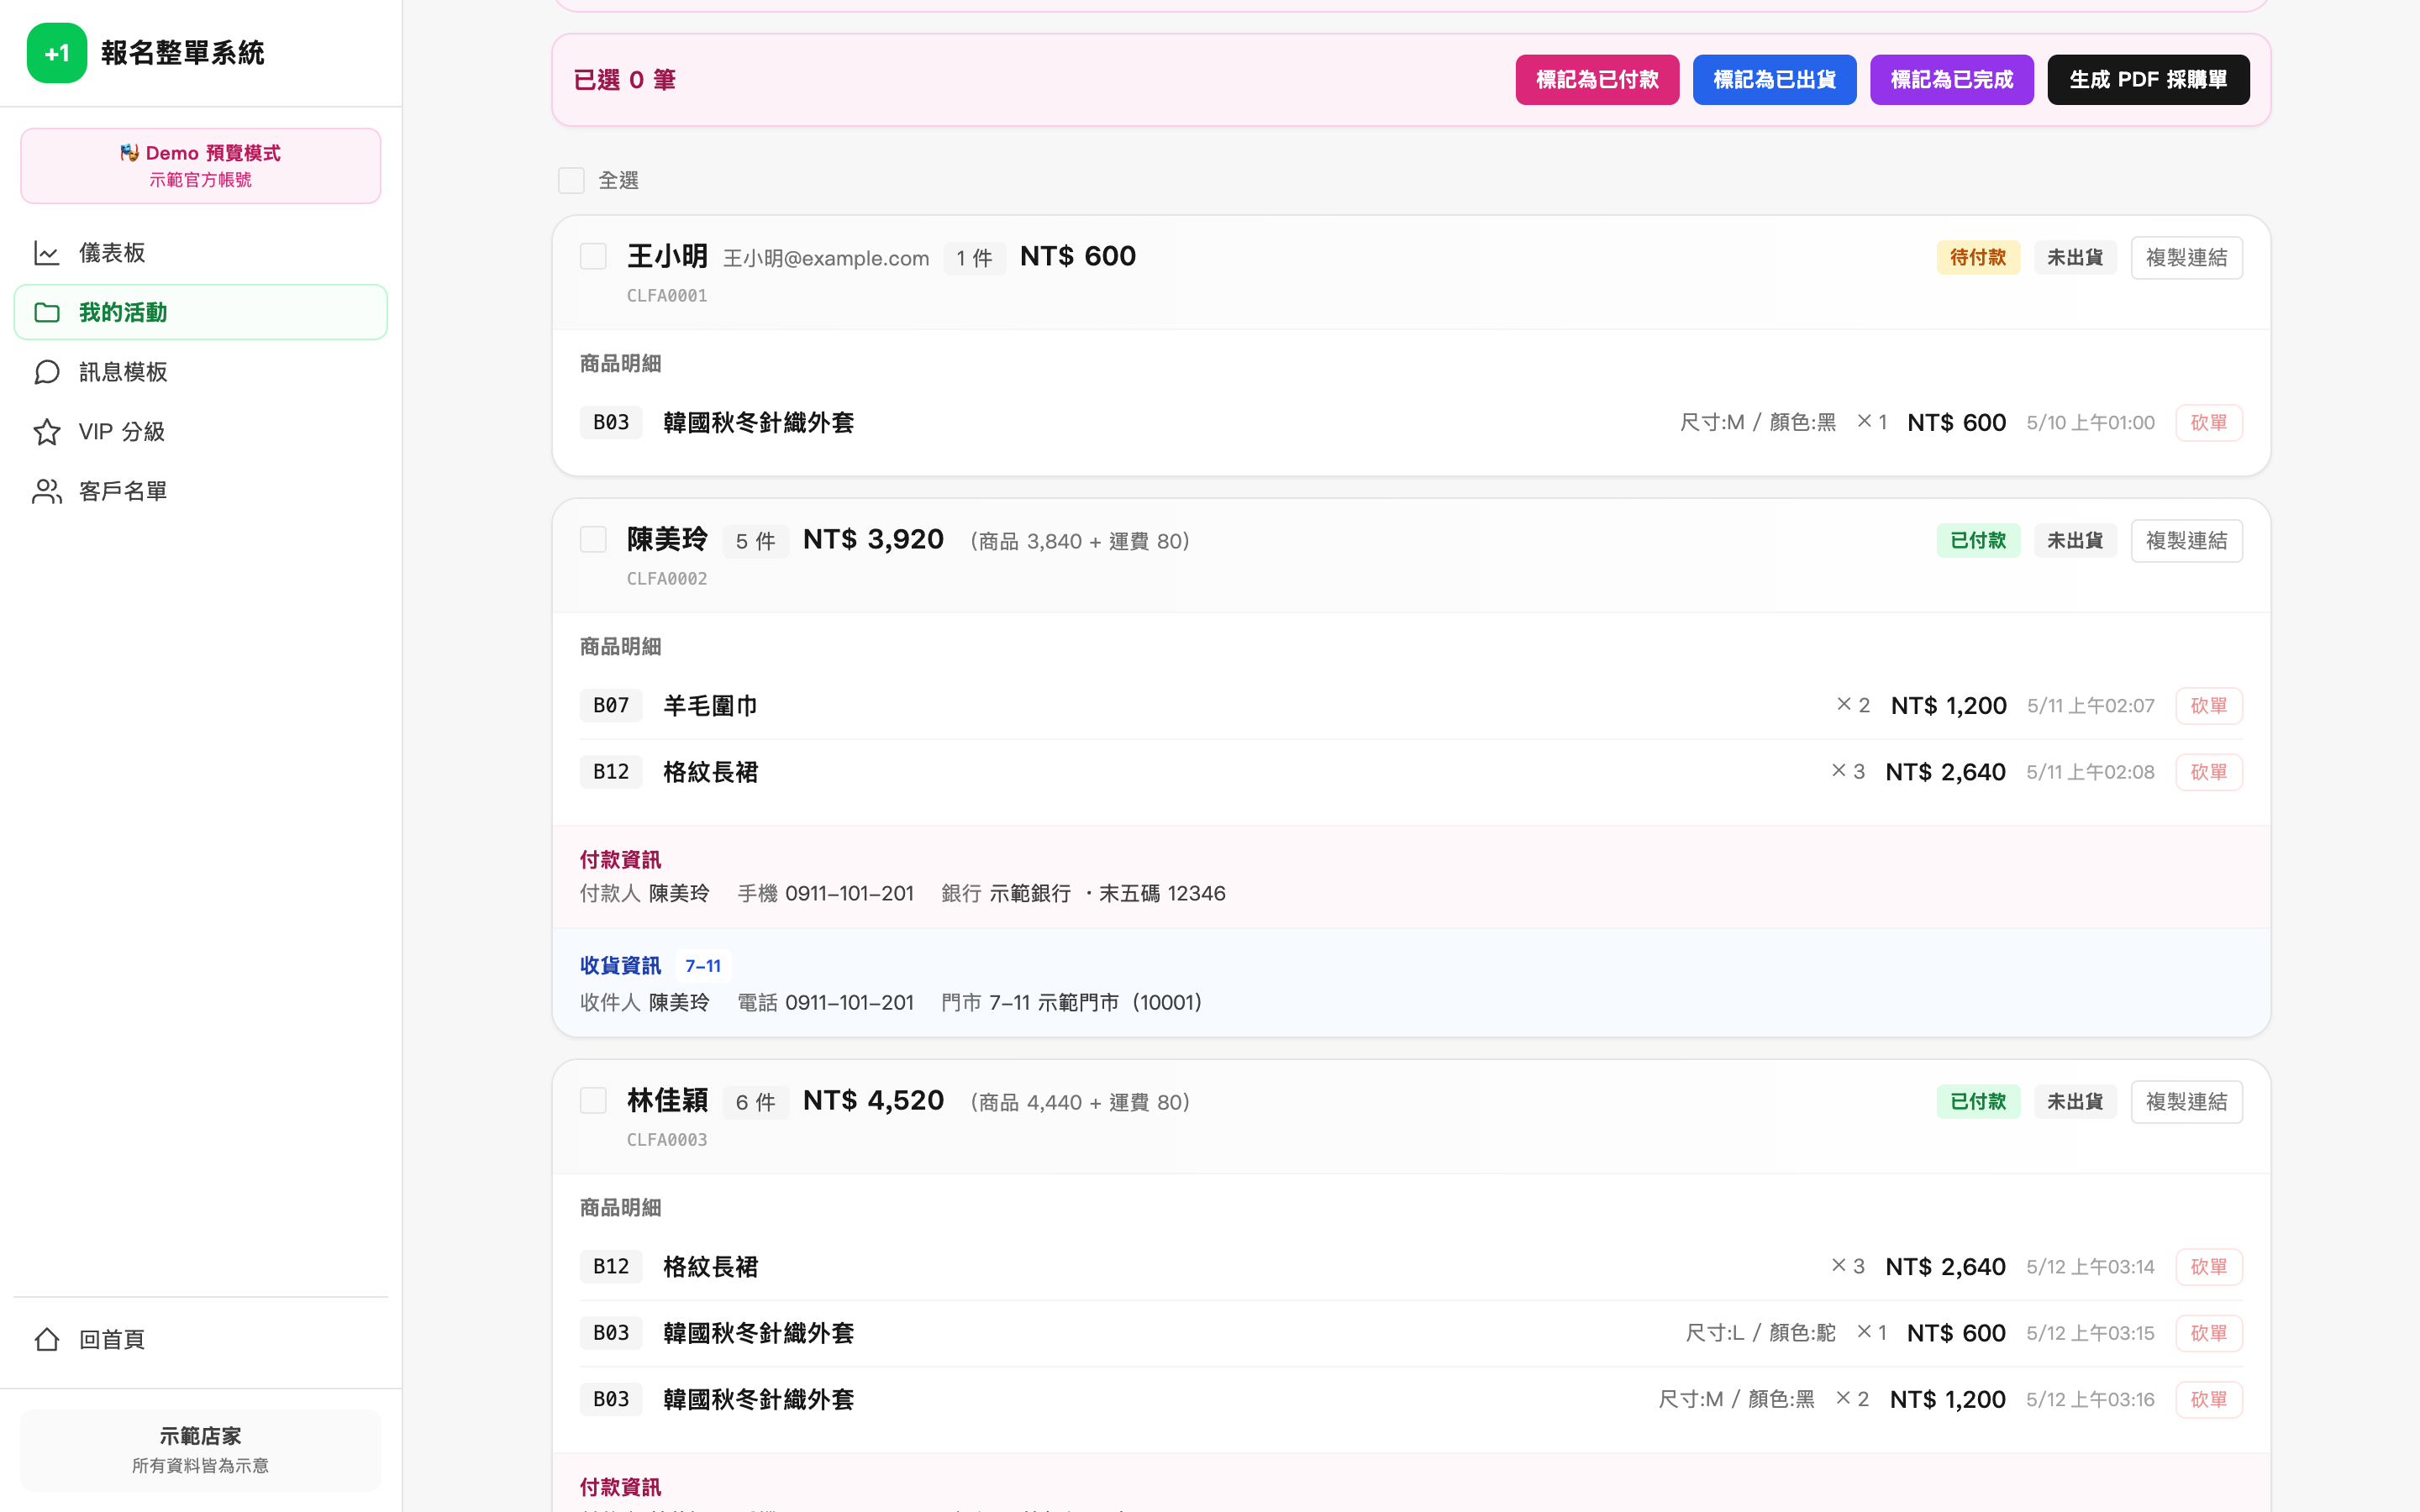The image size is (2420, 1512).
Task: Open 我的活動 in the sidebar
Action: click(201, 312)
